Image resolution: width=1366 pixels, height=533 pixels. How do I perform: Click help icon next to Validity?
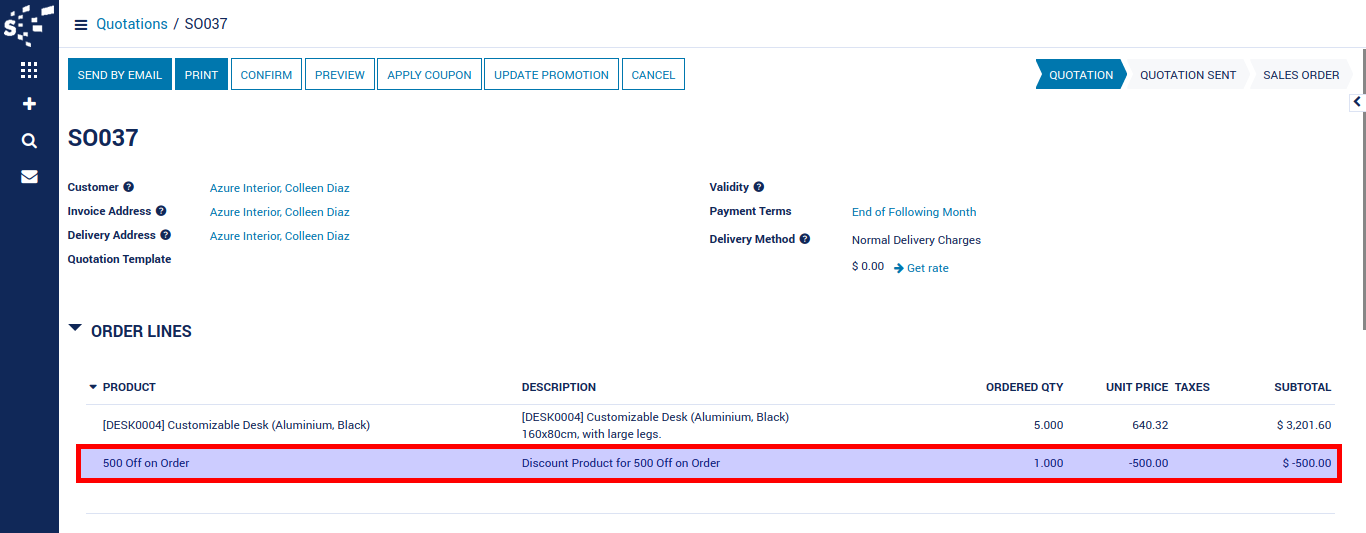(759, 187)
